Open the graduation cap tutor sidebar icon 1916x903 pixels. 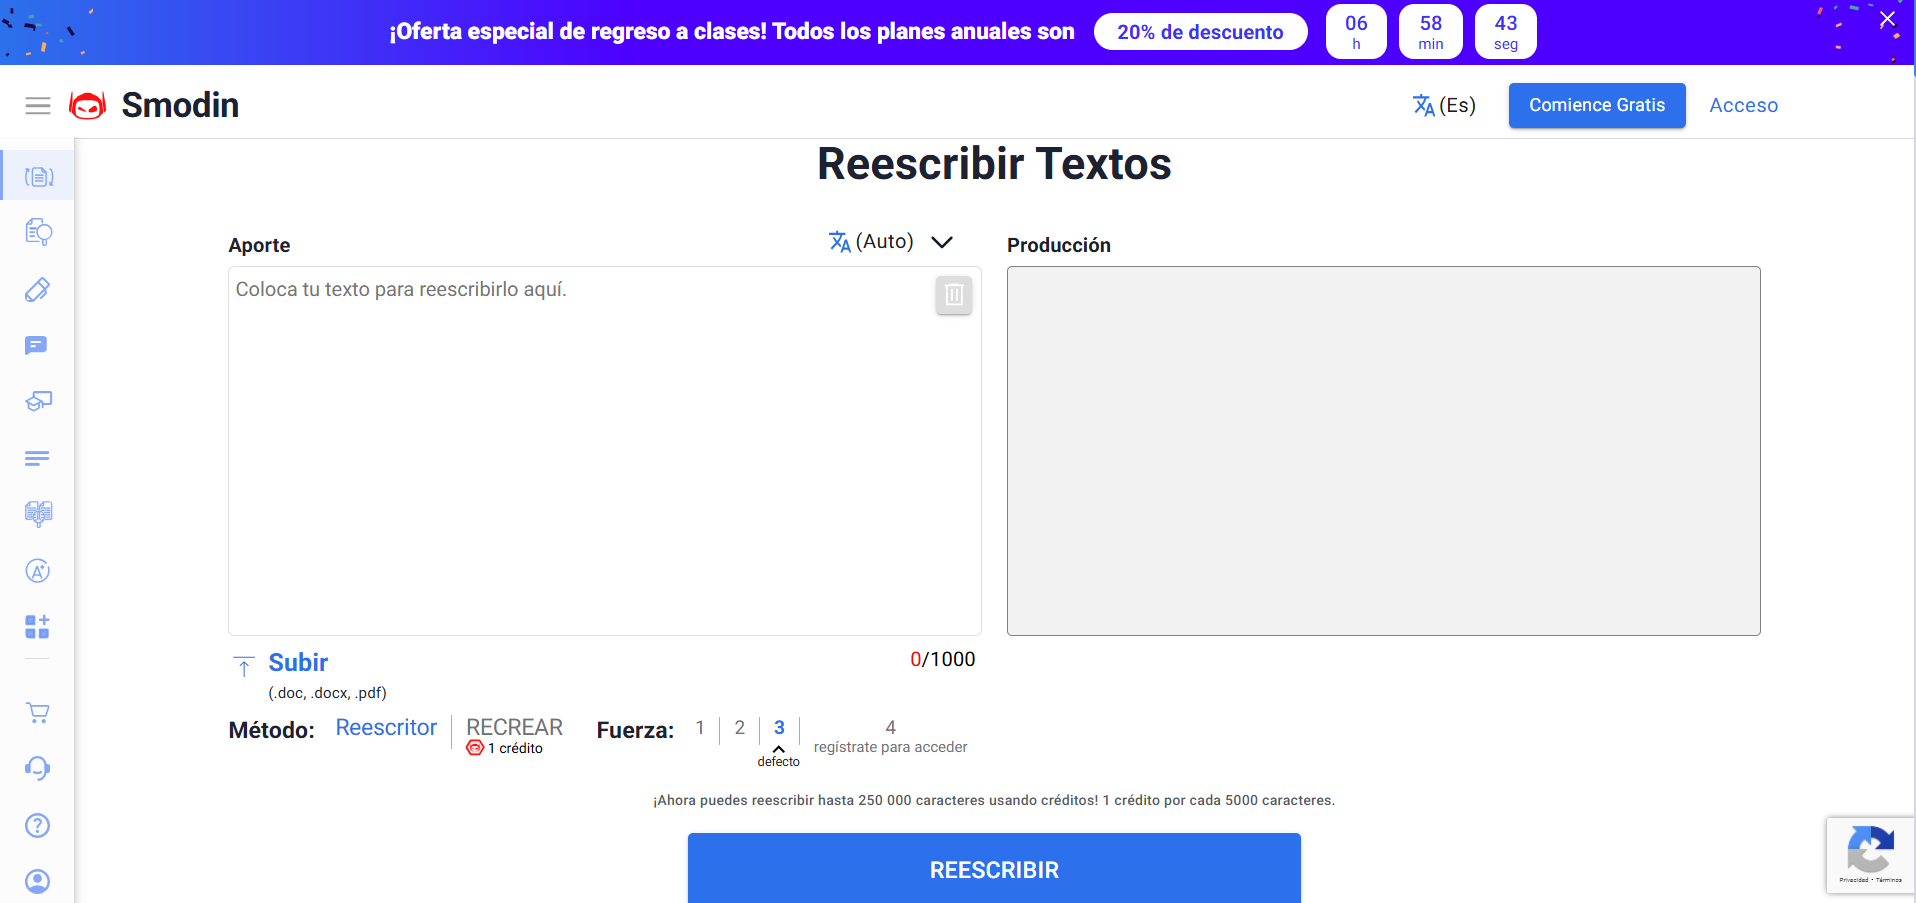pos(38,402)
